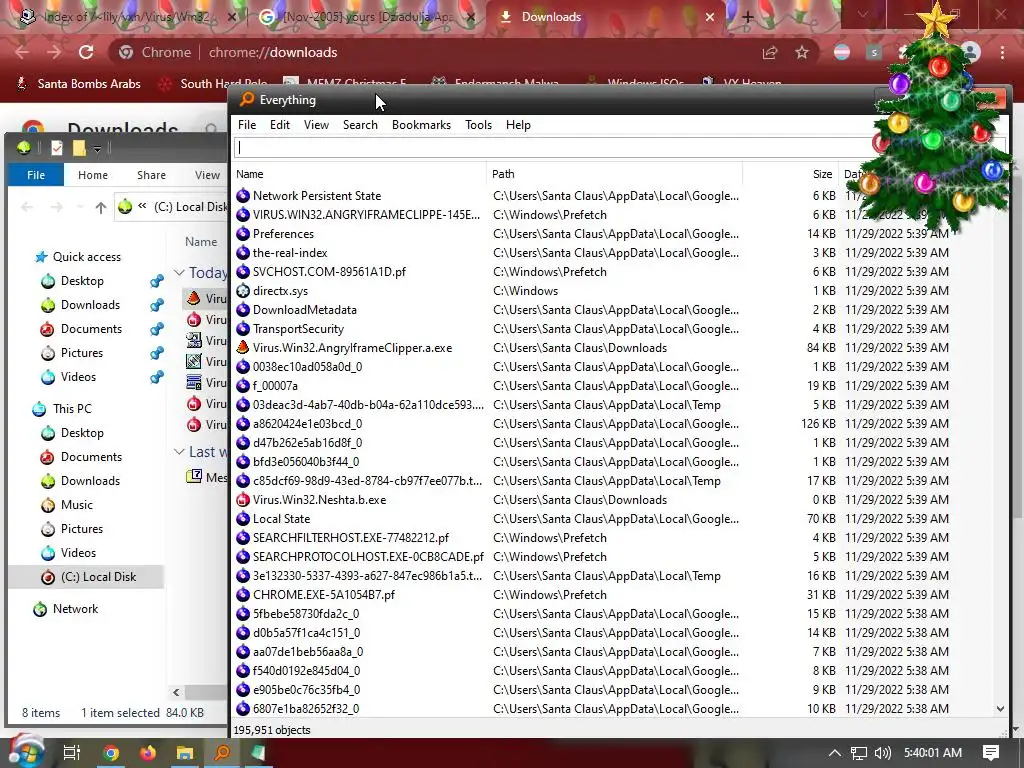The image size is (1024, 768).
Task: Select the directx.sys file icon
Action: (x=243, y=291)
